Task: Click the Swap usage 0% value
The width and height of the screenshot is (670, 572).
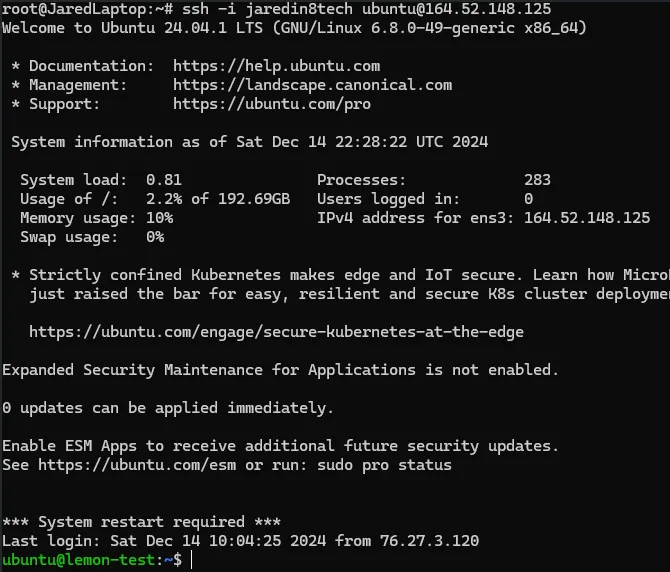Action: point(155,237)
